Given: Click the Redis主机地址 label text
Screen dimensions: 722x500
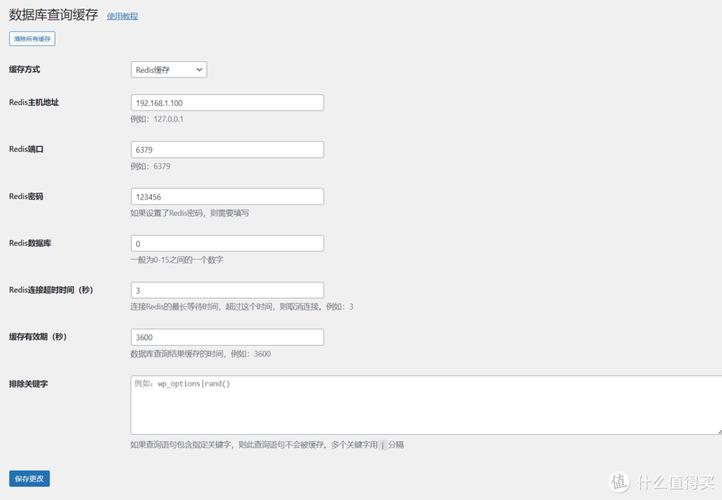Looking at the screenshot, I should (34, 102).
